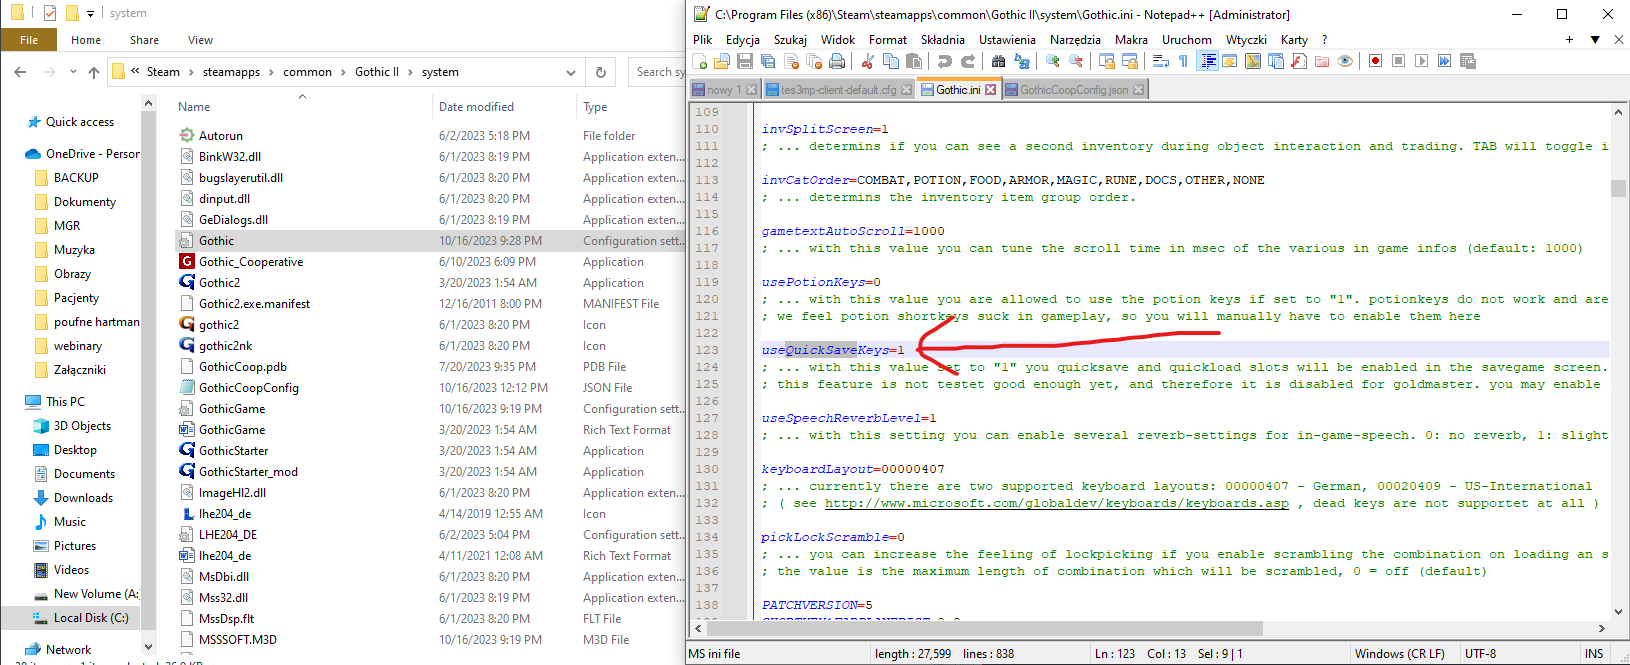This screenshot has width=1630, height=665.
Task: Toggle the indent guide icon
Action: (x=1208, y=61)
